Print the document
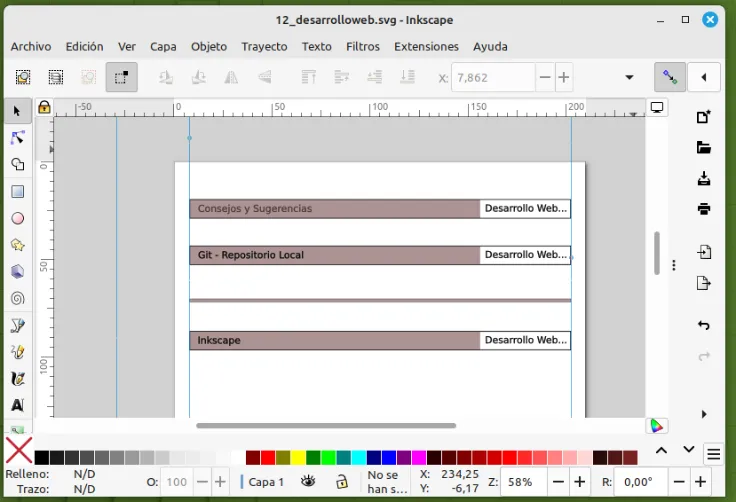This screenshot has height=502, width=736. pyautogui.click(x=704, y=209)
